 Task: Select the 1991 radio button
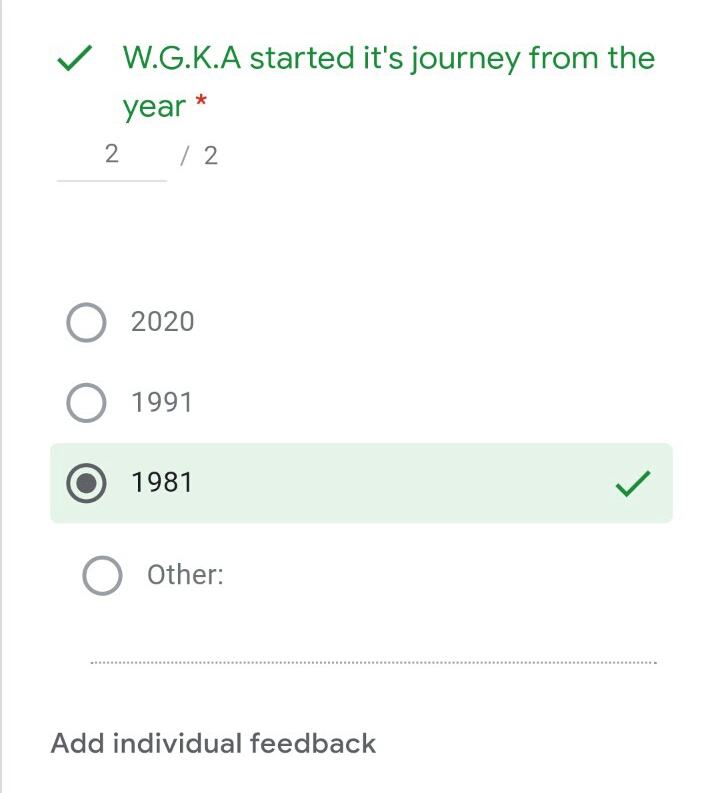[x=86, y=403]
